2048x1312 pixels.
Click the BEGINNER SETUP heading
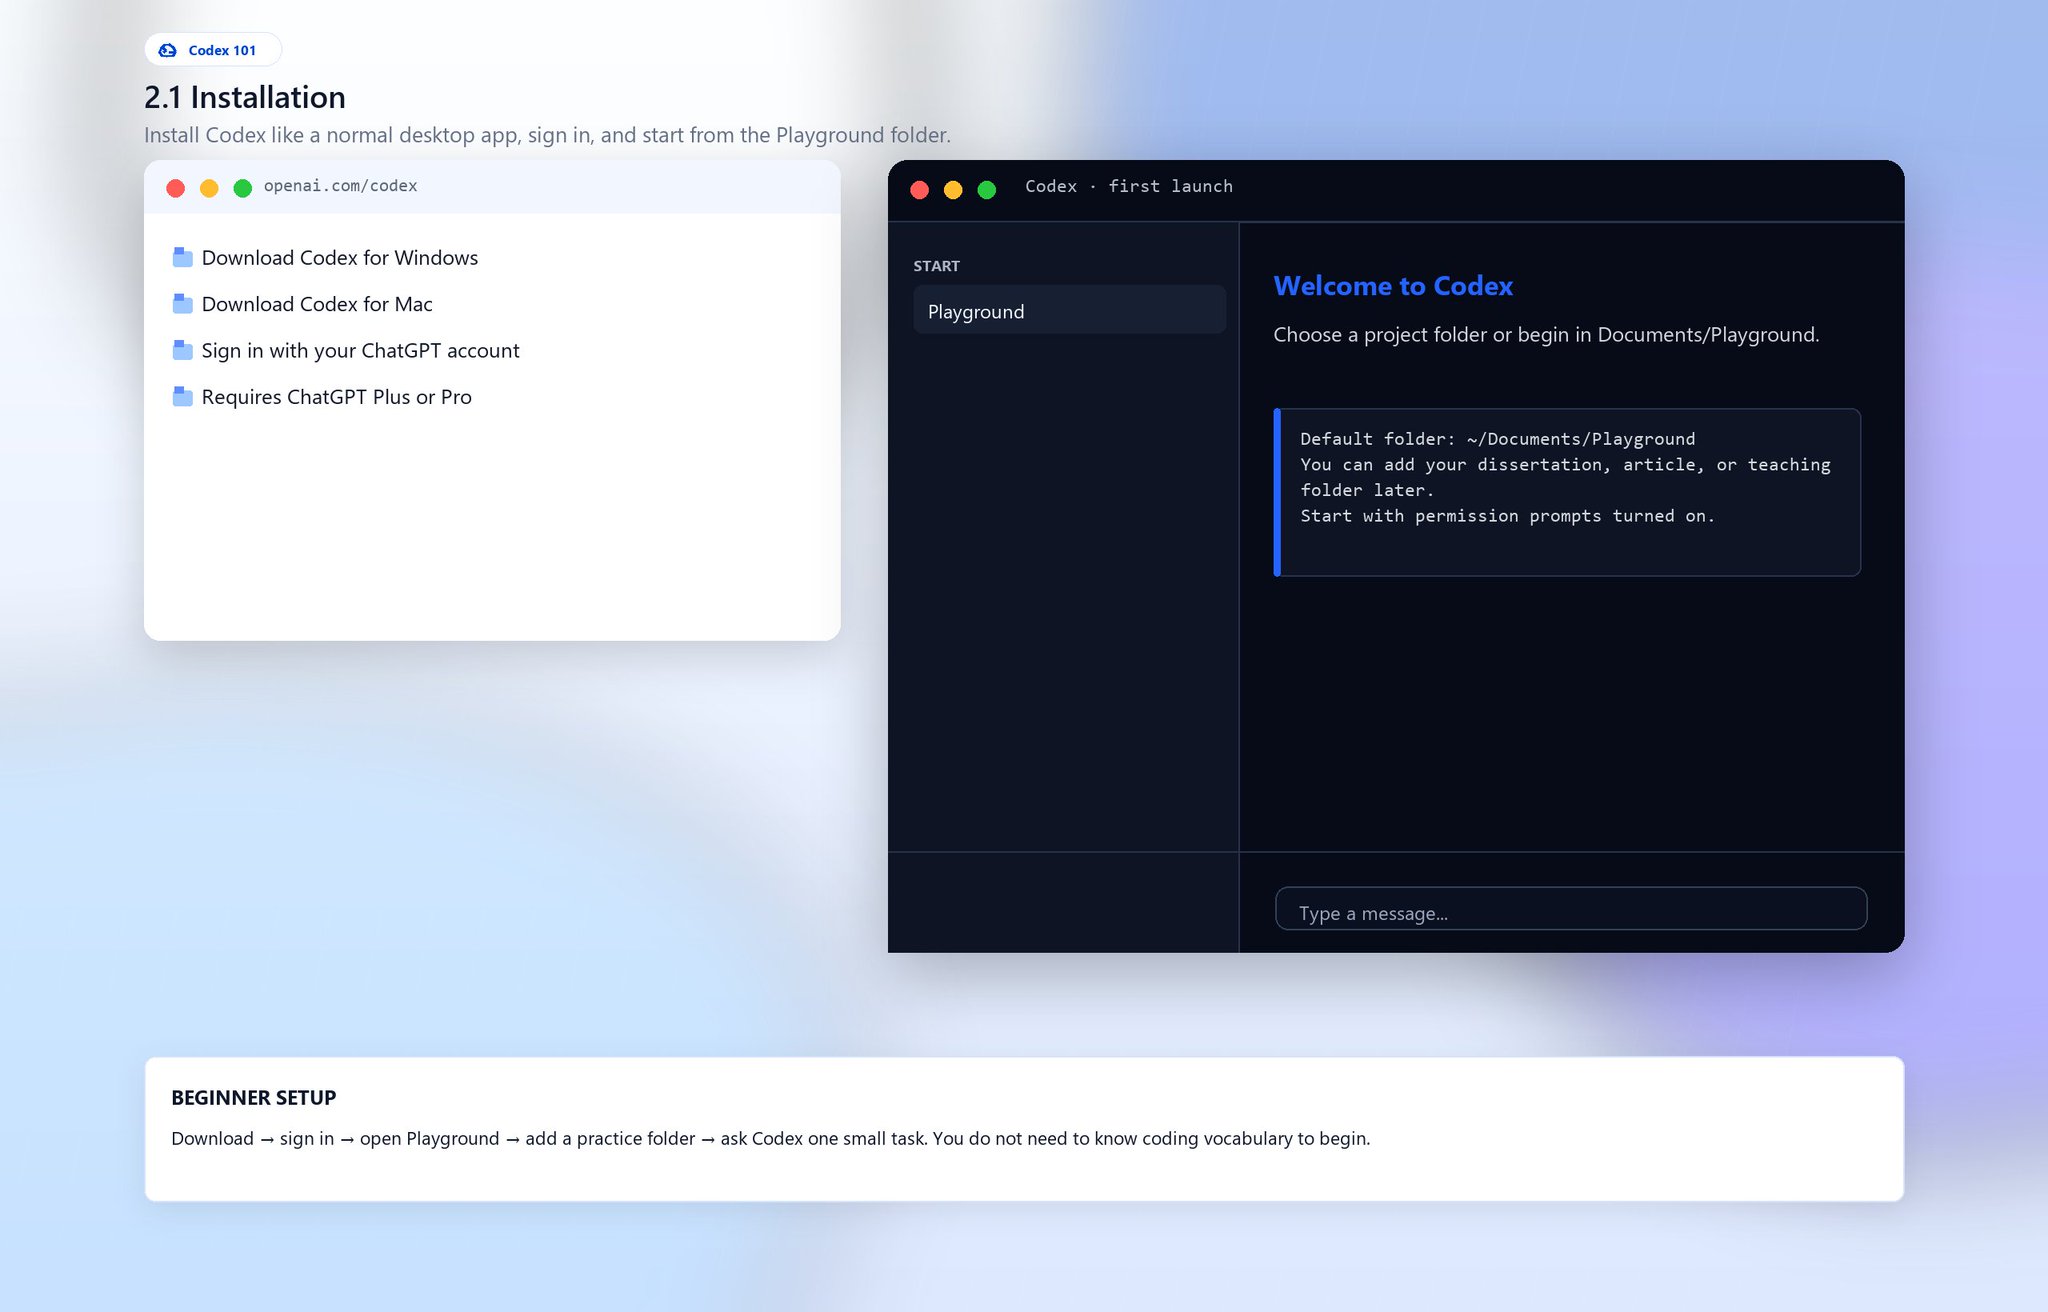253,1098
